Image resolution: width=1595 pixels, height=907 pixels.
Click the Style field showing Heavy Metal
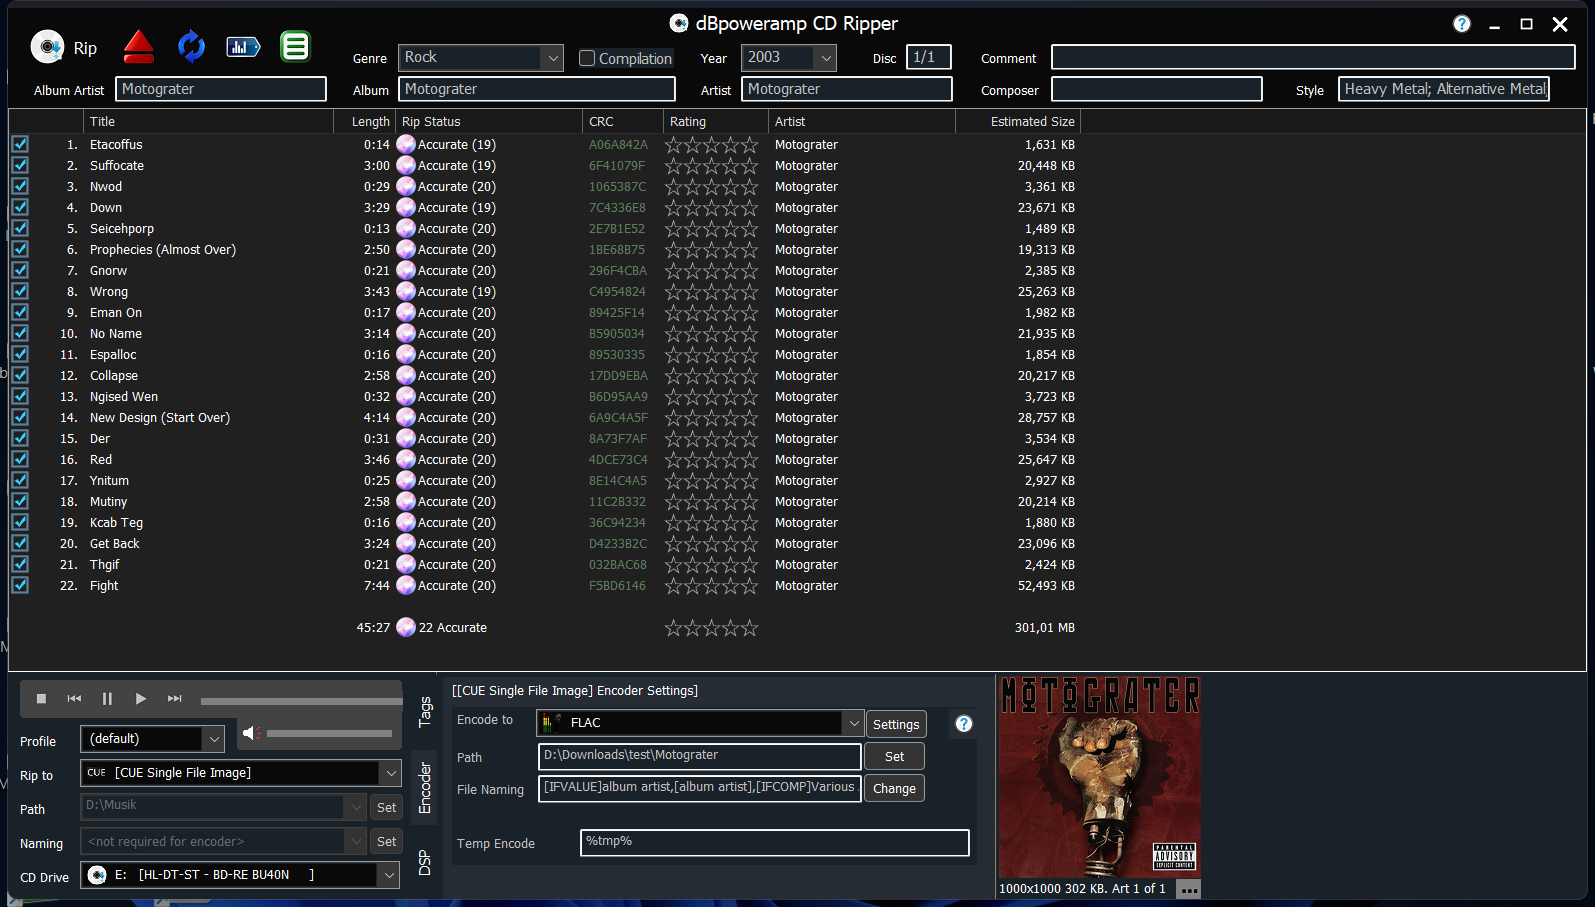pyautogui.click(x=1444, y=89)
